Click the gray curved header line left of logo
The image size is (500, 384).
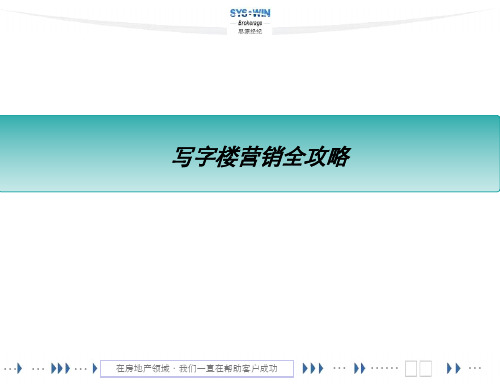coord(113,23)
